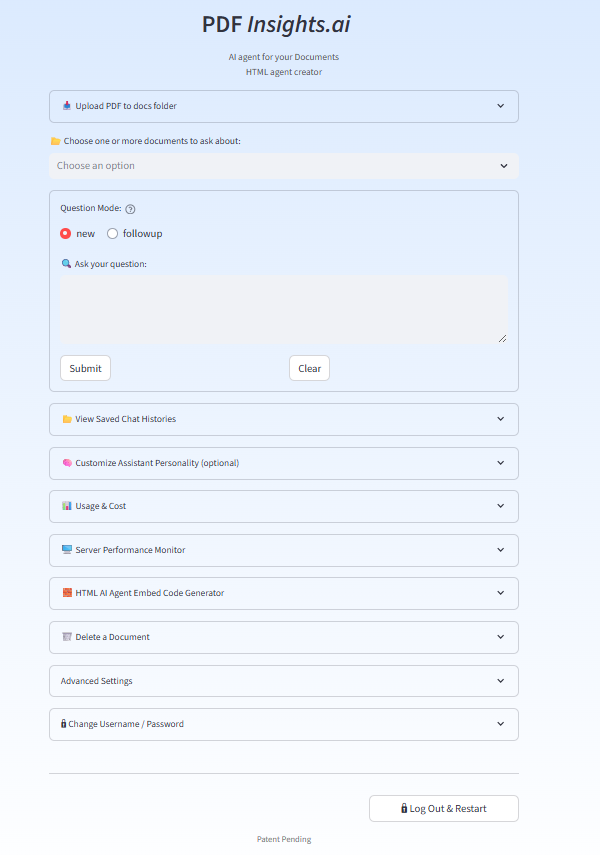Click Log Out & Restart
Image resolution: width=600 pixels, height=855 pixels.
click(443, 808)
